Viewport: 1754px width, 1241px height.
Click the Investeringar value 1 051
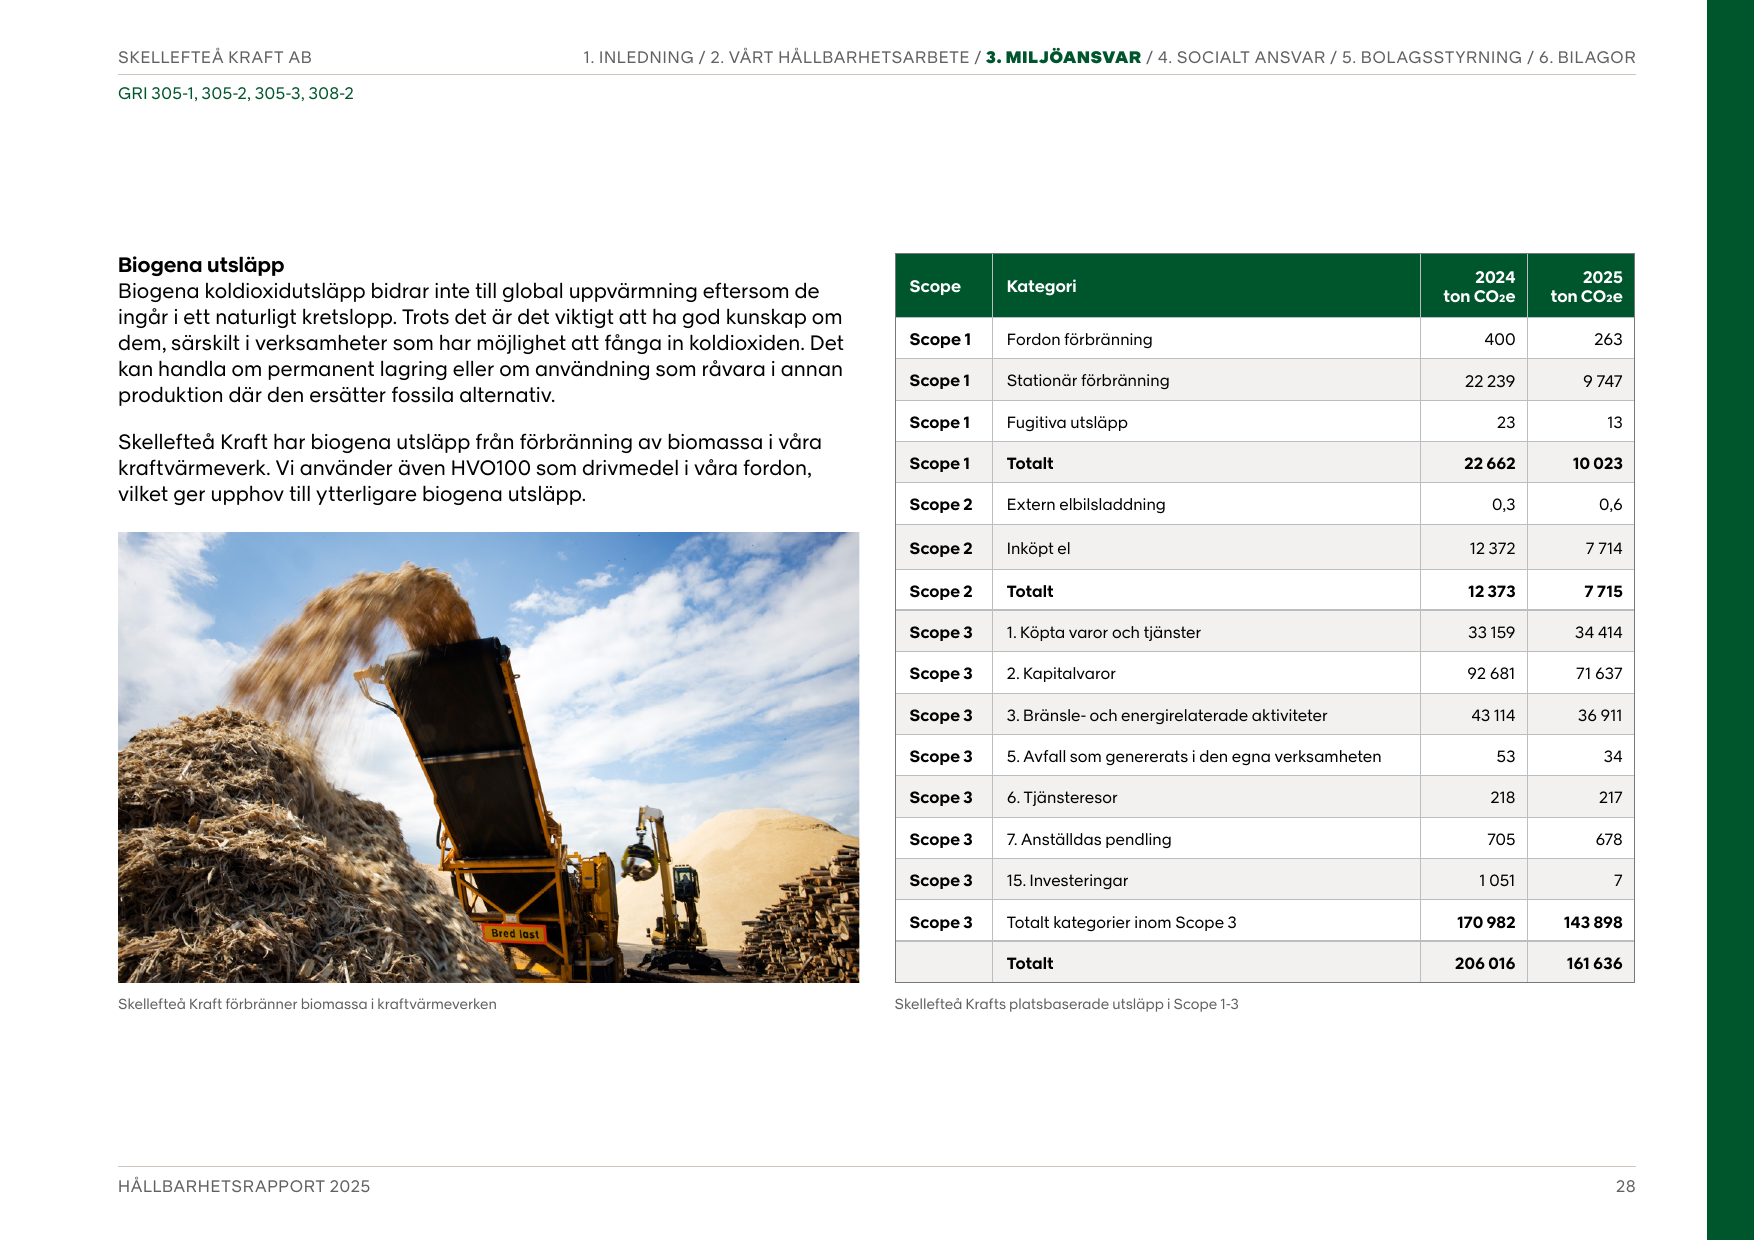(1497, 881)
